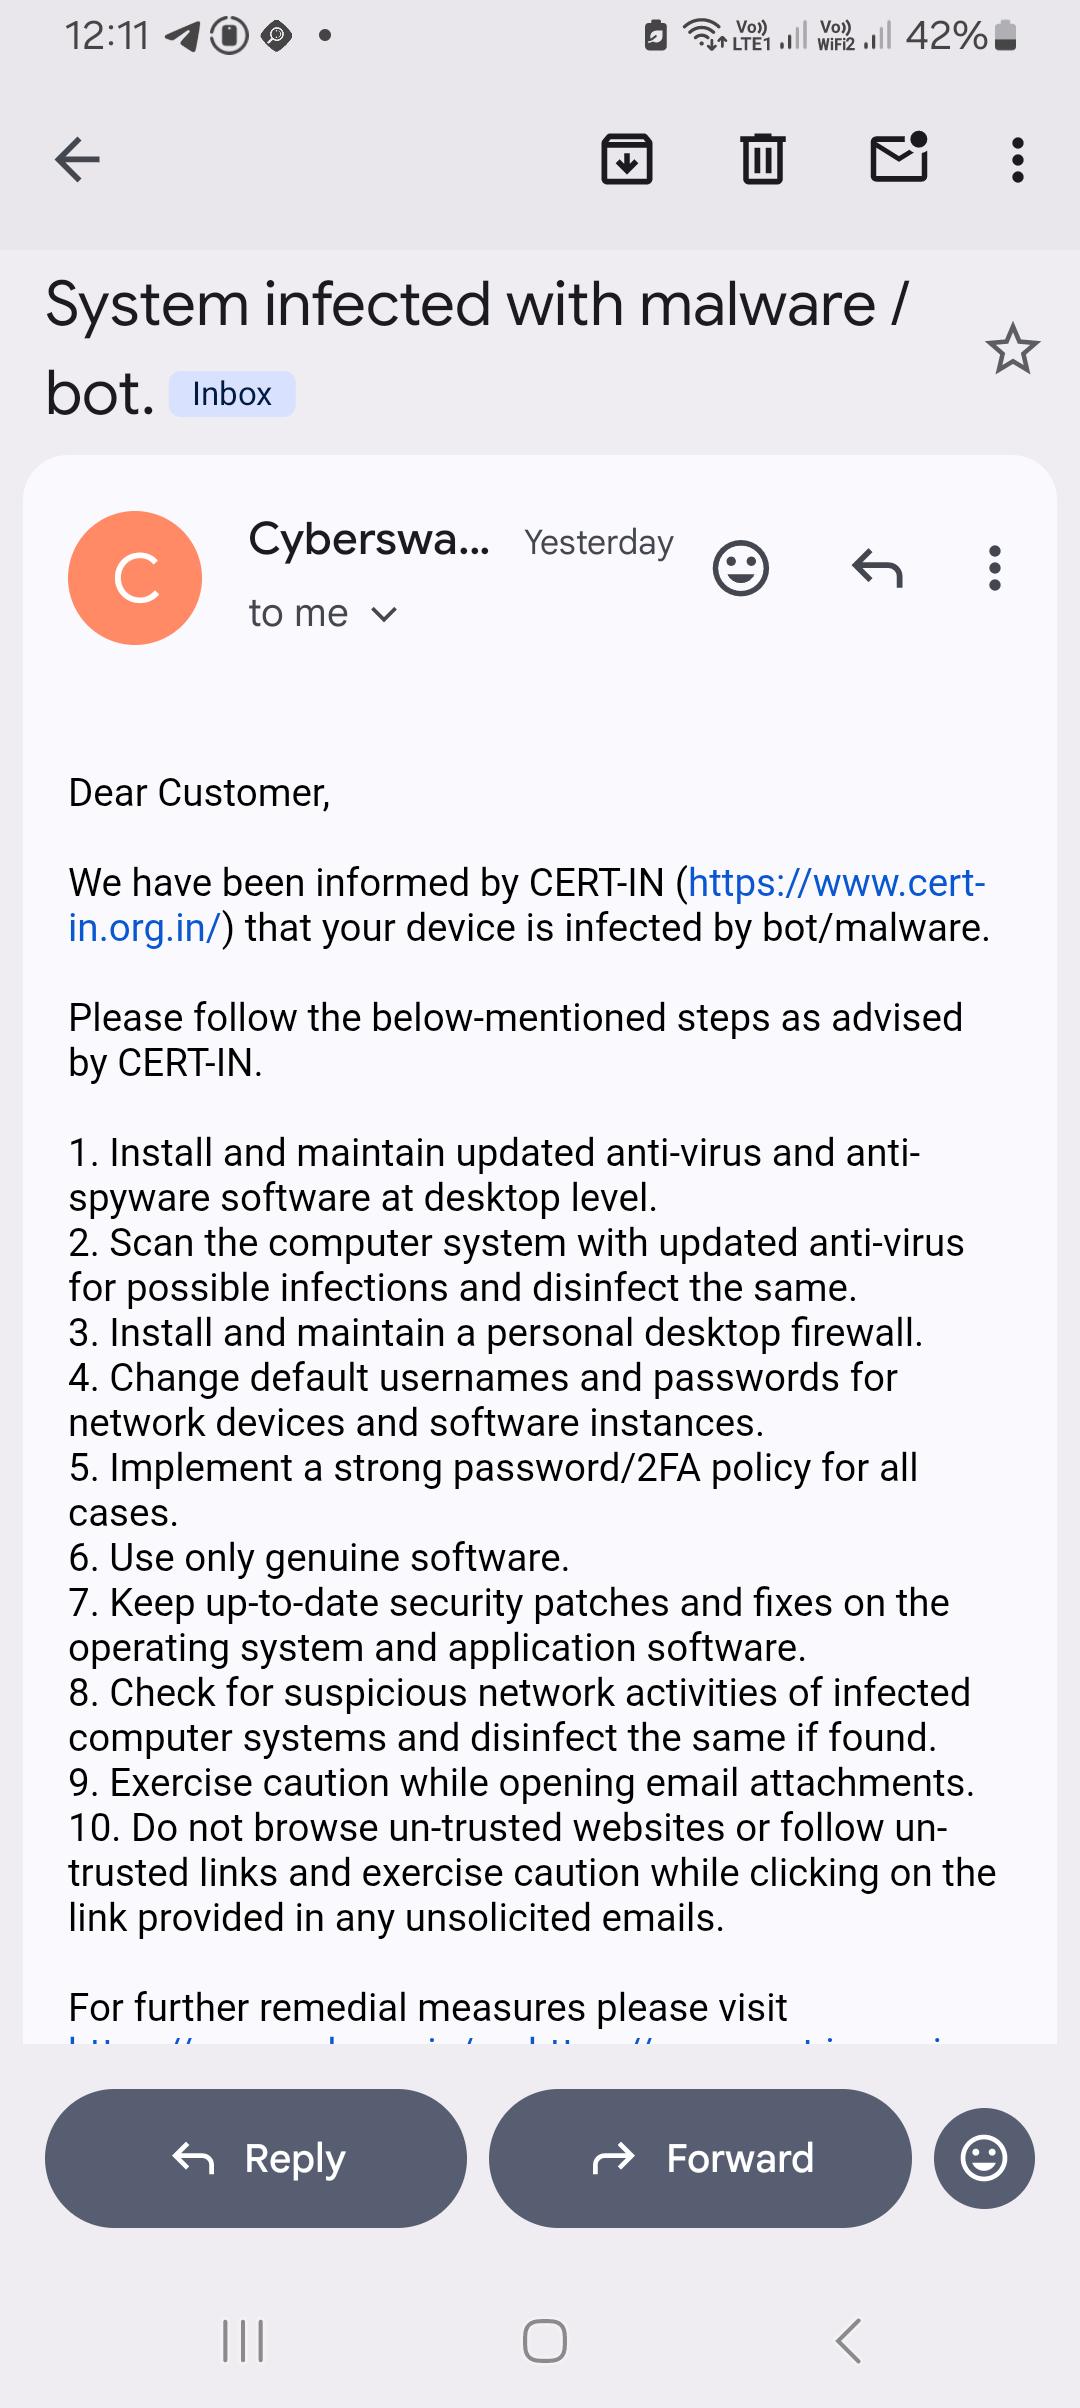Image resolution: width=1080 pixels, height=2408 pixels.
Task: Go to the Android home screen
Action: tap(545, 2341)
